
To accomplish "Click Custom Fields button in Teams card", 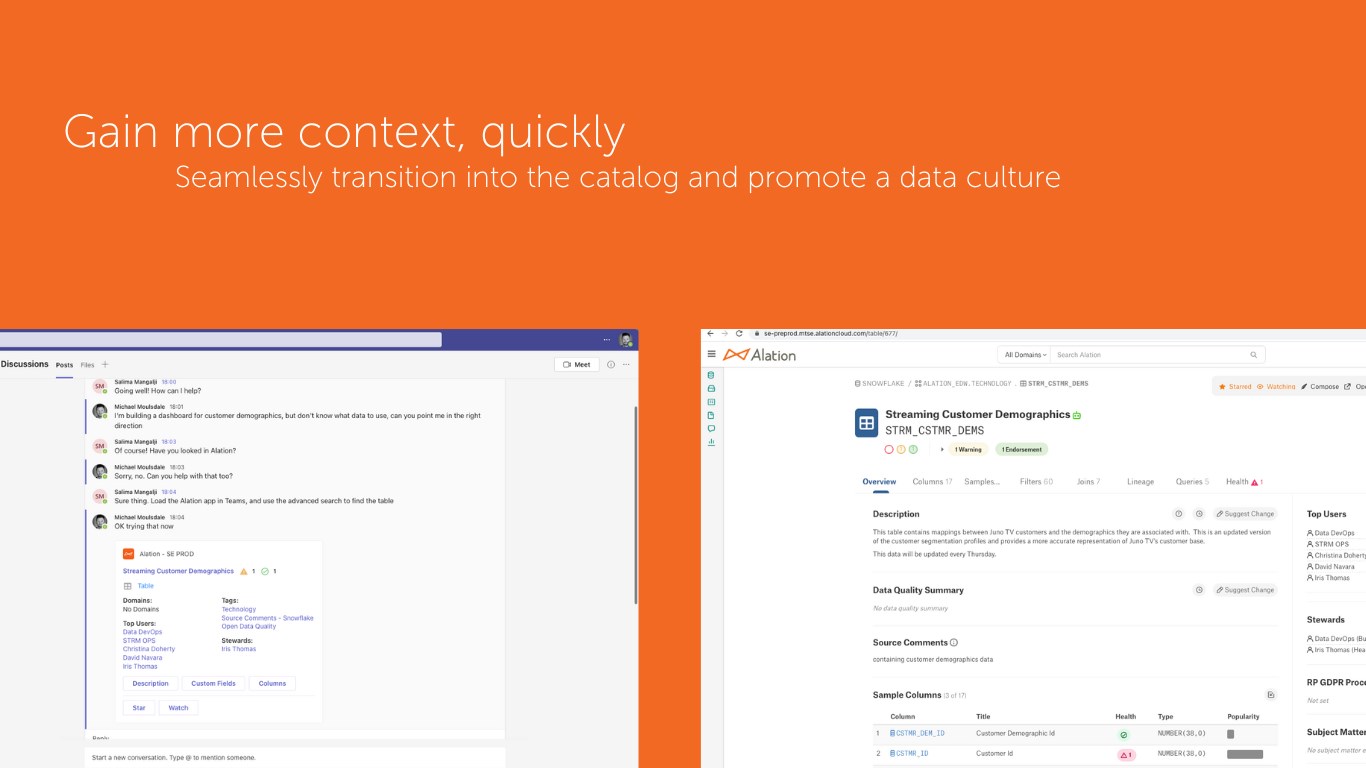I will coord(214,684).
